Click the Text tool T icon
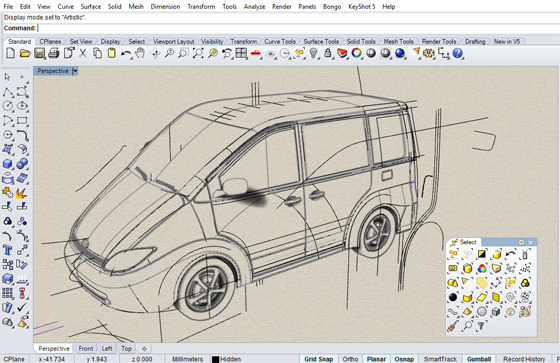 tap(8, 250)
